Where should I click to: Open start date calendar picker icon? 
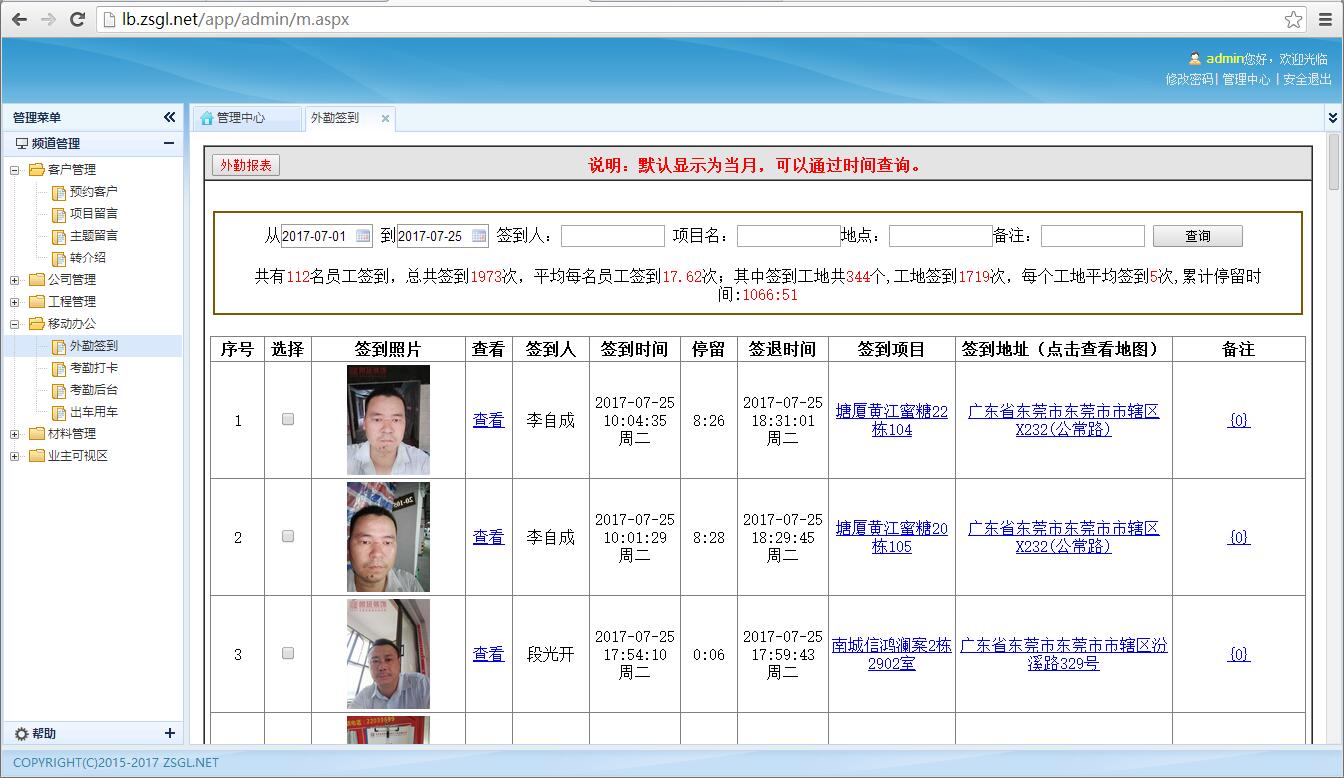(x=363, y=236)
